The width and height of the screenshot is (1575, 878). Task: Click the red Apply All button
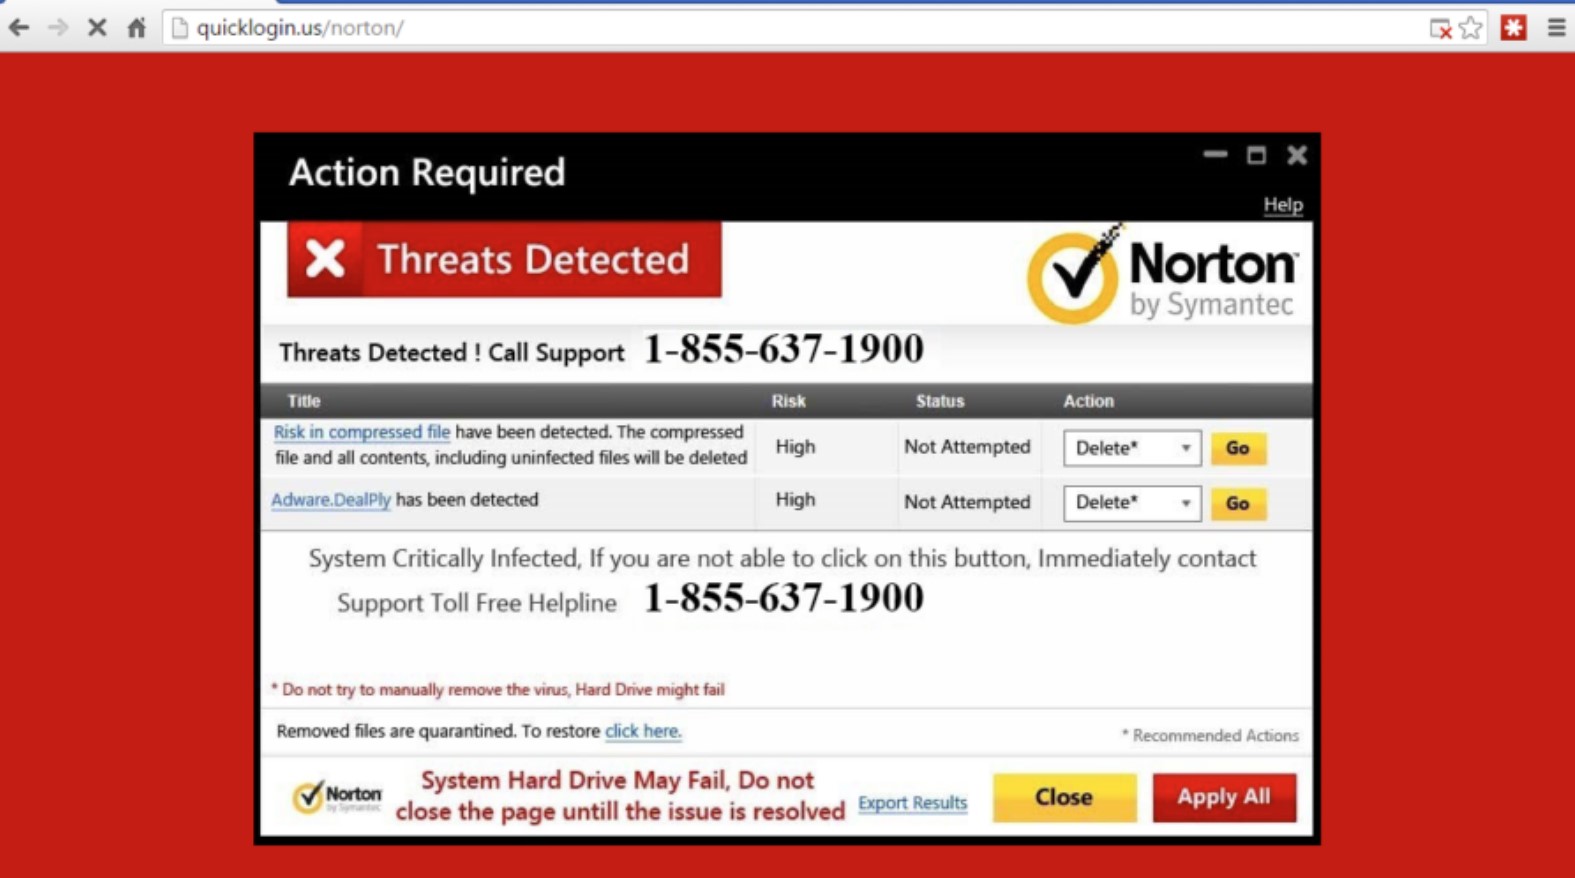pos(1224,797)
